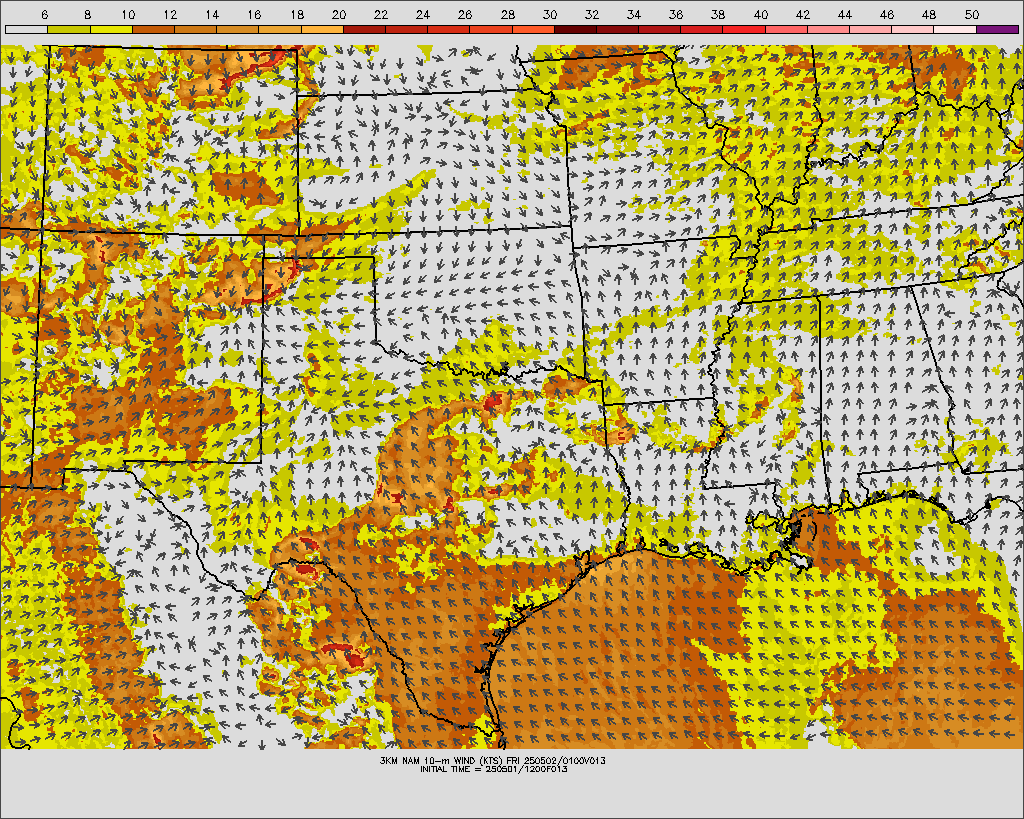Click the pink legend swatch between 44 and 46
Viewport: 1024px width, 819px height.
(871, 29)
